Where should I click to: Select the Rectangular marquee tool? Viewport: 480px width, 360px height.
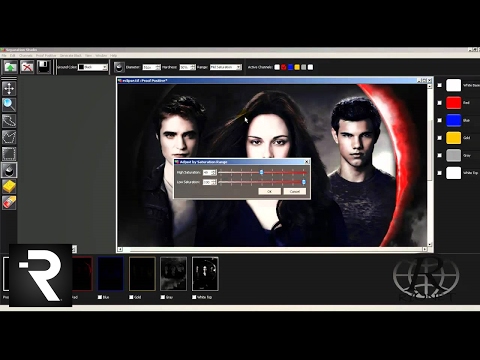9,154
